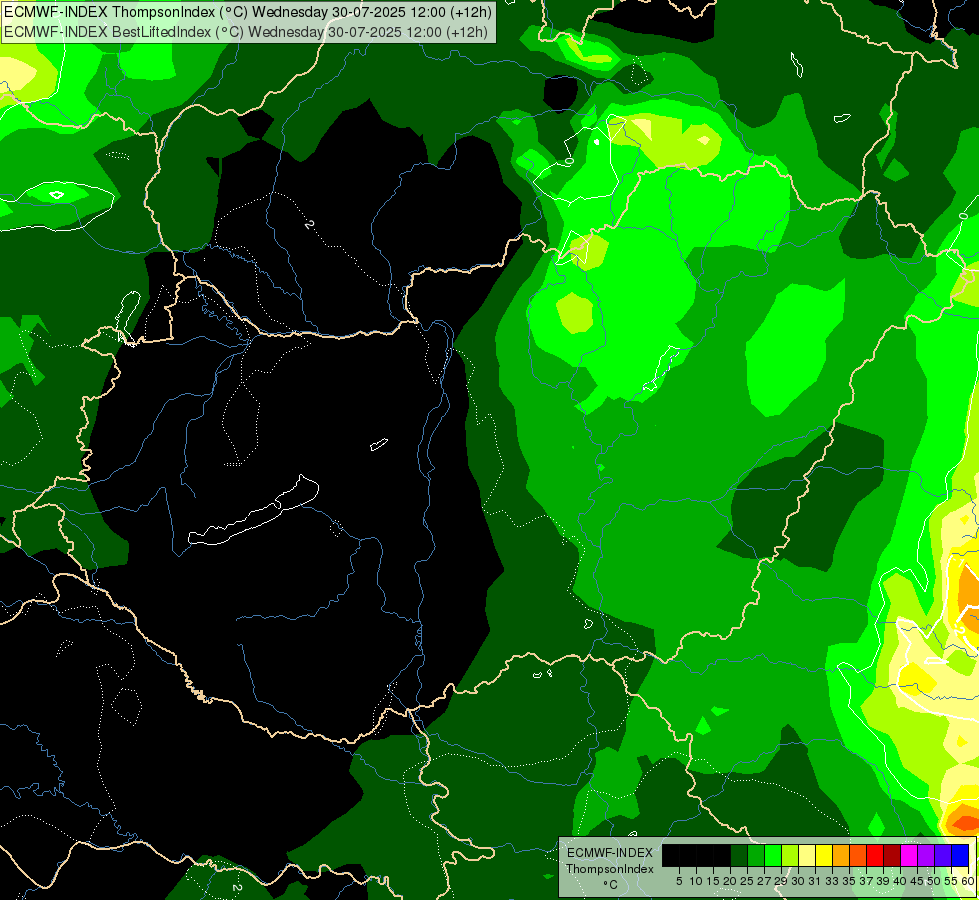Click the purple 45-50 legend swatch

(x=926, y=855)
